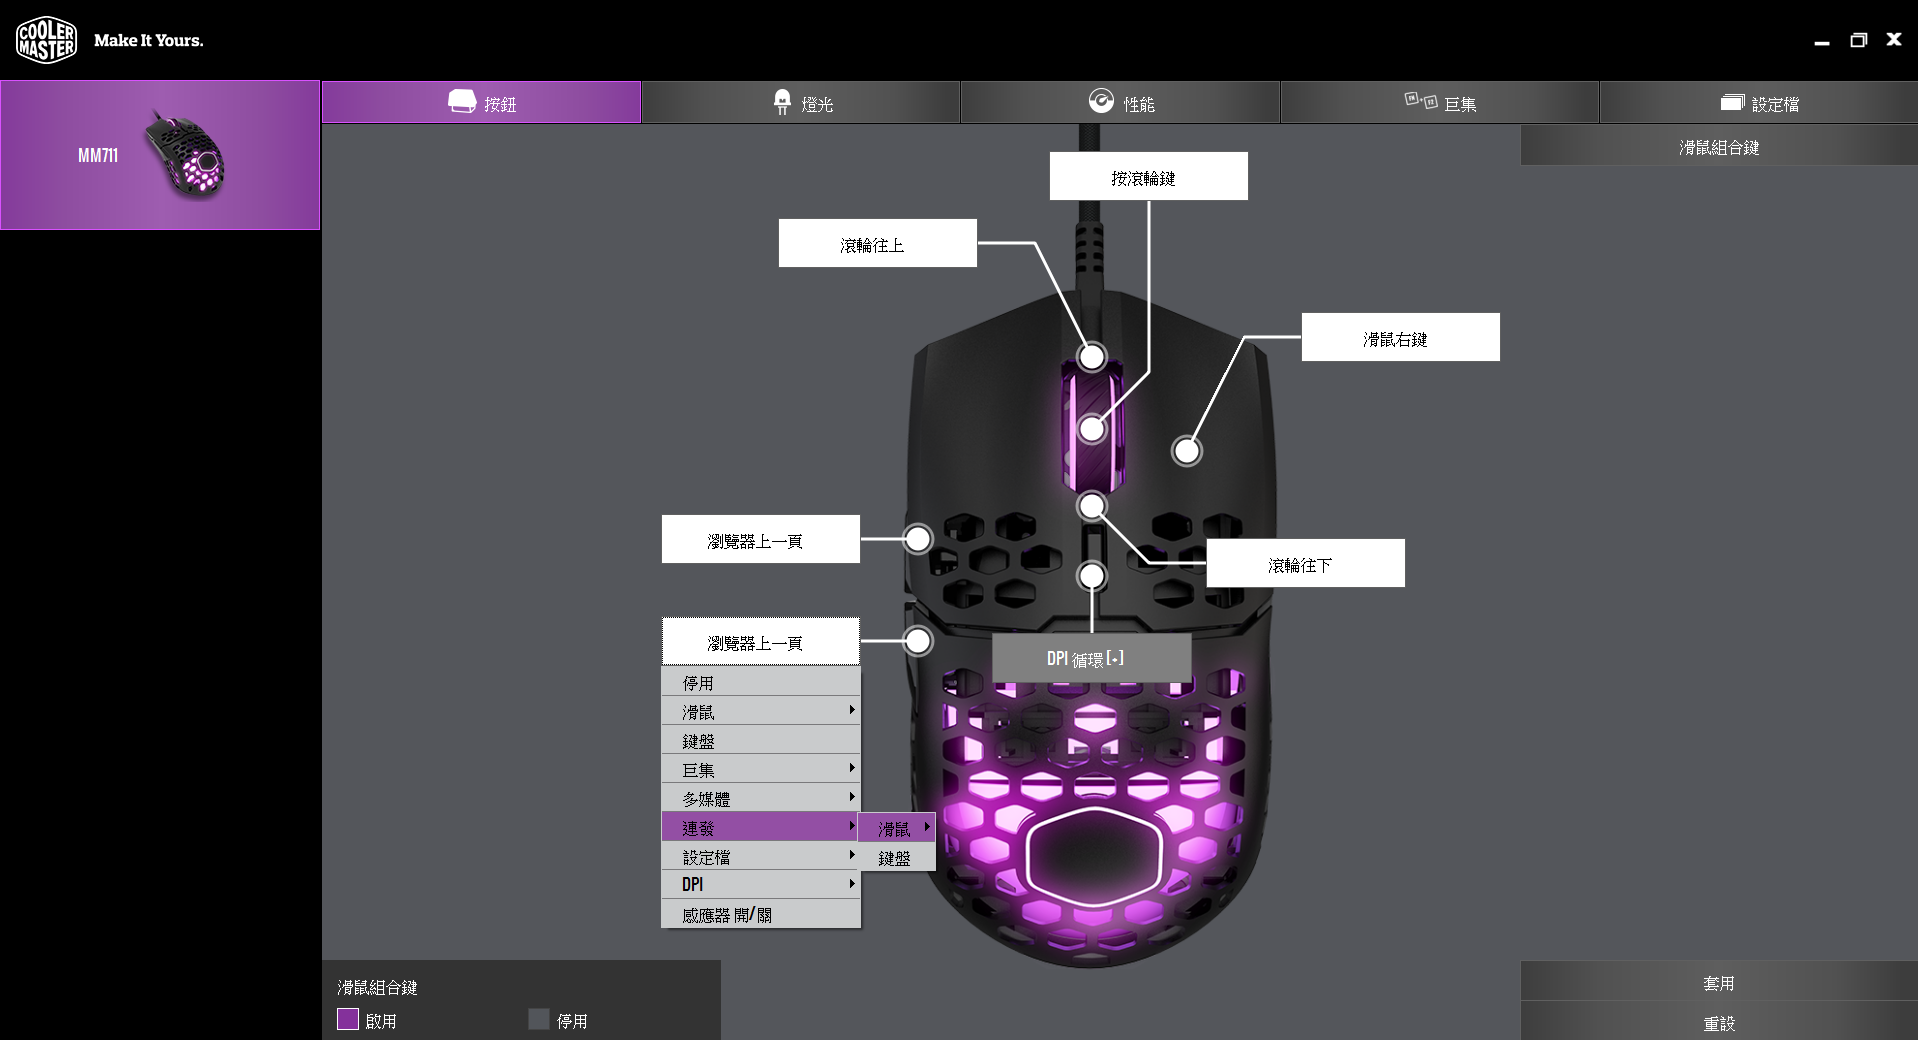
Task: Click the right-button marker dot on the mouse
Action: pos(1187,451)
